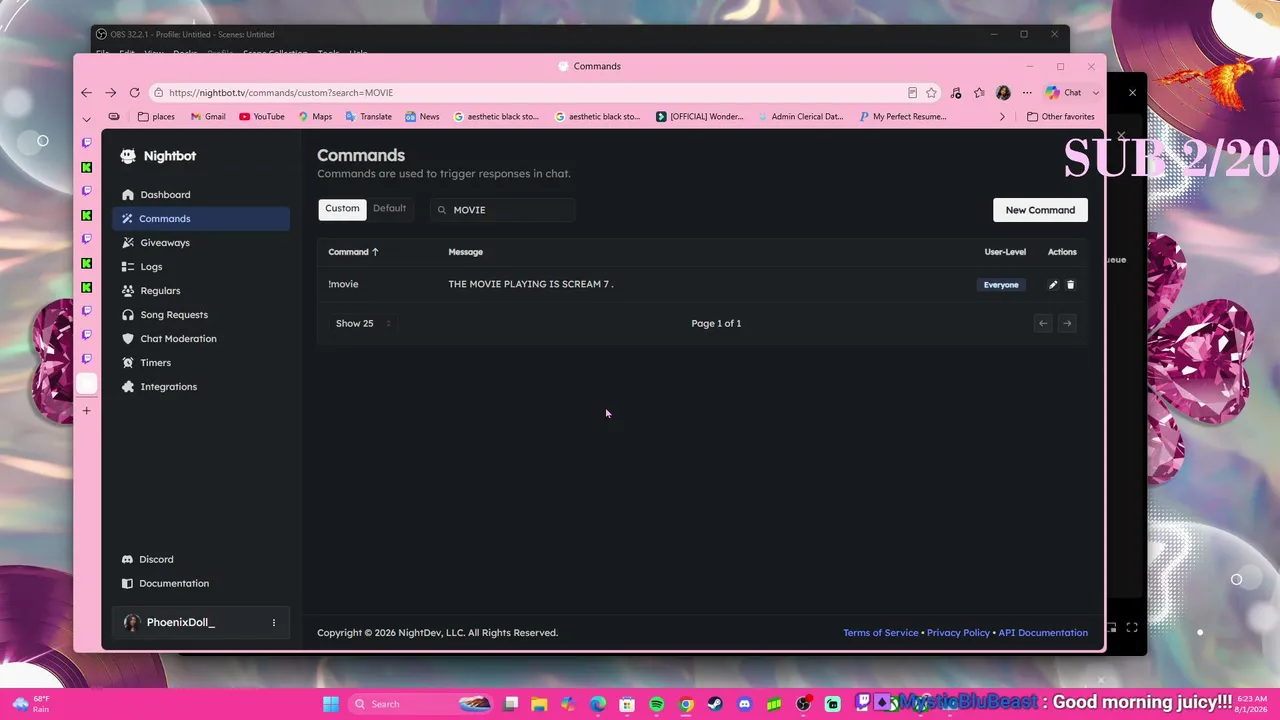Switch to the Default commands tab
This screenshot has width=1280, height=720.
[x=389, y=209]
